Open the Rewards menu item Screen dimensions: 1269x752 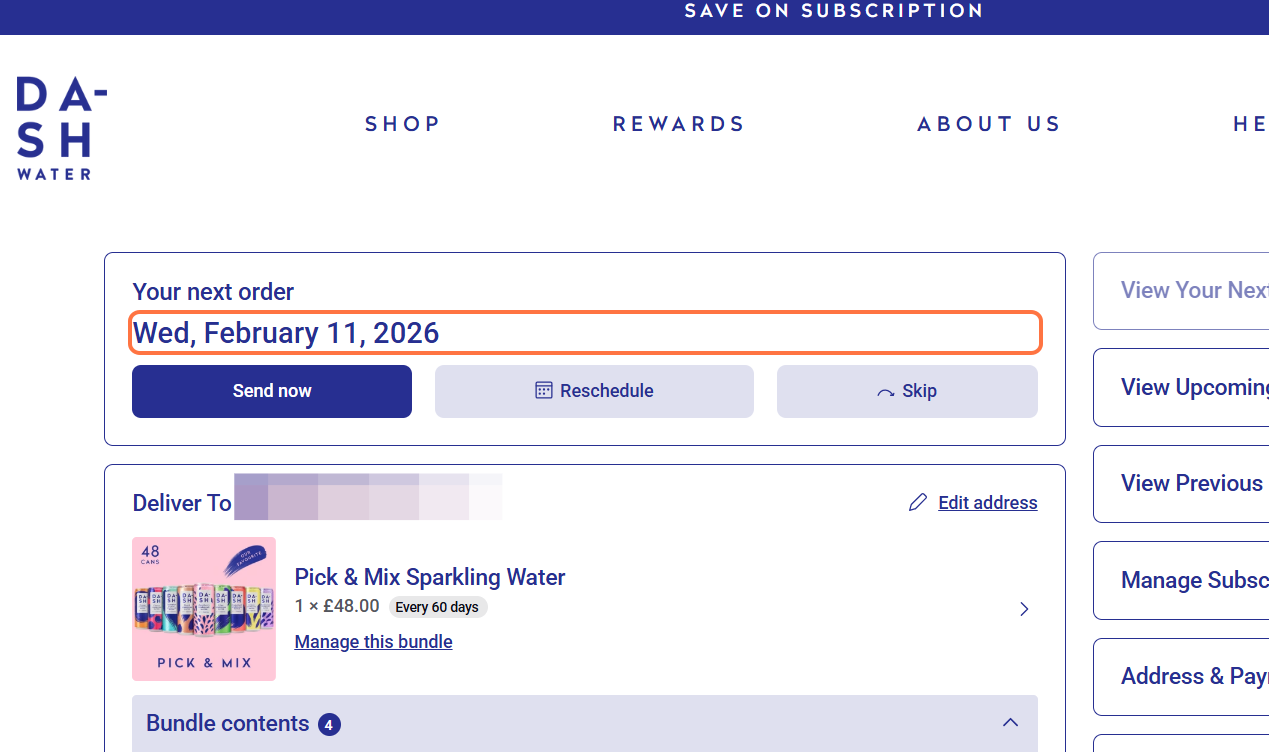679,124
